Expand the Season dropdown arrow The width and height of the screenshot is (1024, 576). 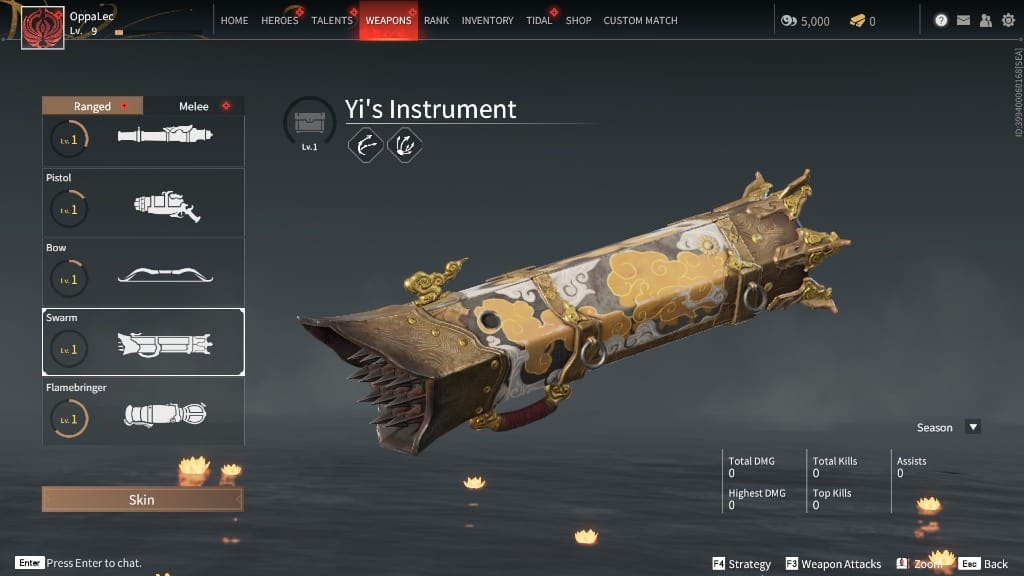(973, 427)
